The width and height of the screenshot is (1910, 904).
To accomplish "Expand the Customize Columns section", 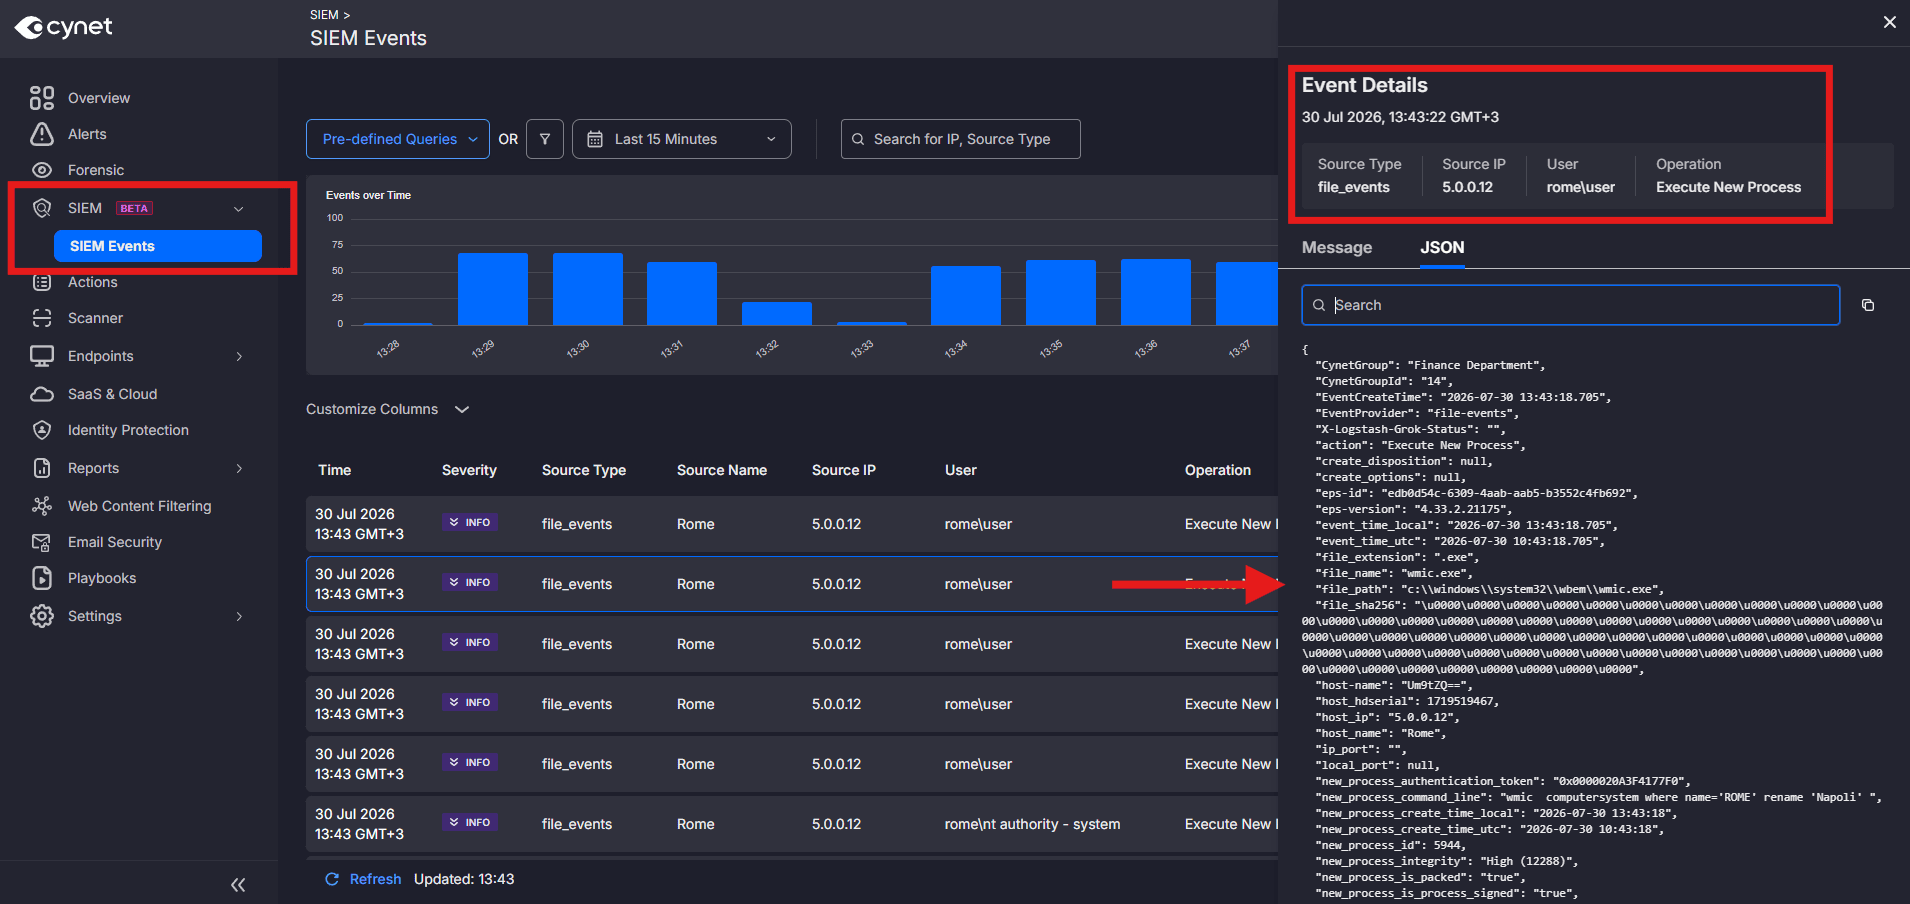I will pyautogui.click(x=388, y=409).
